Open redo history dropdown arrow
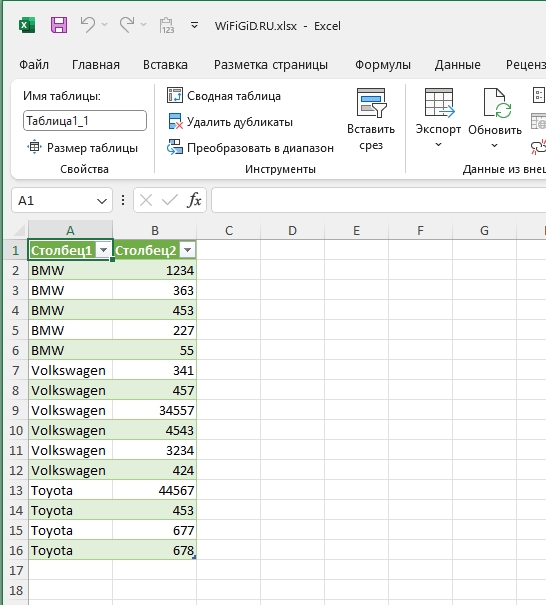This screenshot has width=546, height=605. point(143,25)
